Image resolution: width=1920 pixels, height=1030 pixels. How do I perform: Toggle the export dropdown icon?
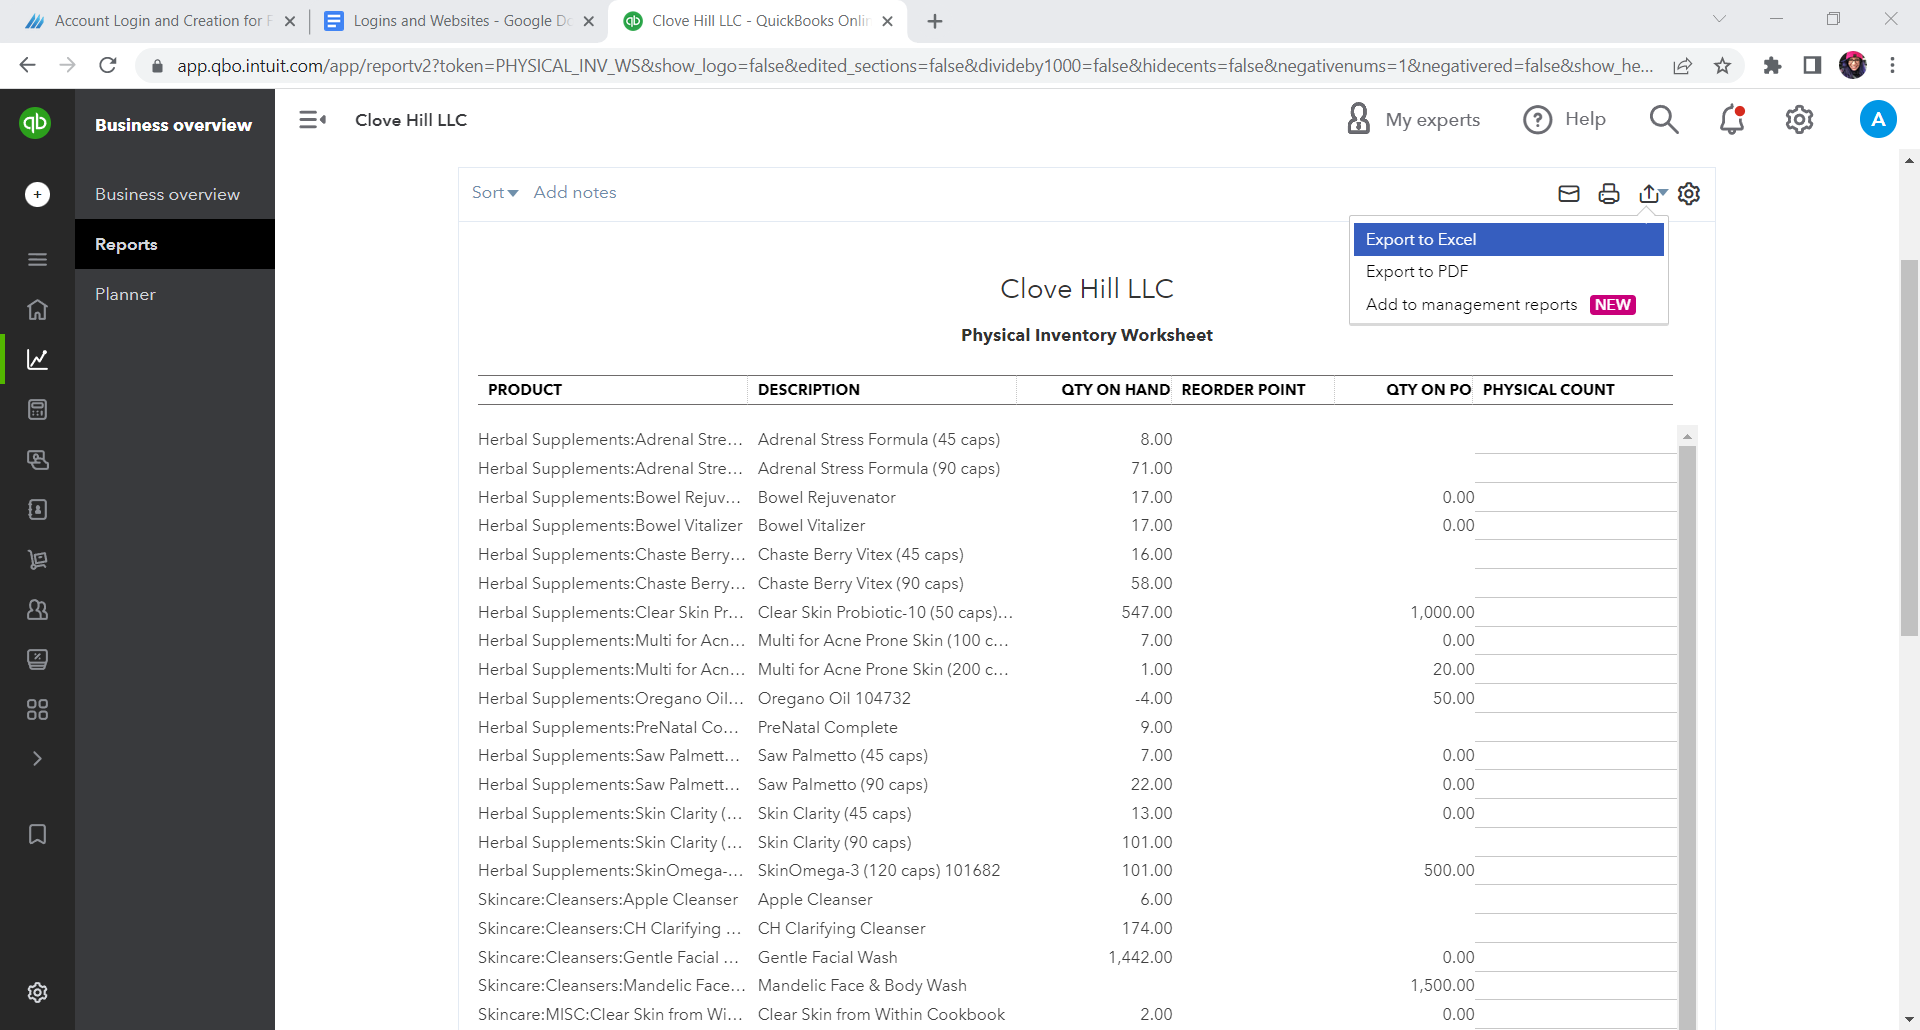coord(1653,194)
